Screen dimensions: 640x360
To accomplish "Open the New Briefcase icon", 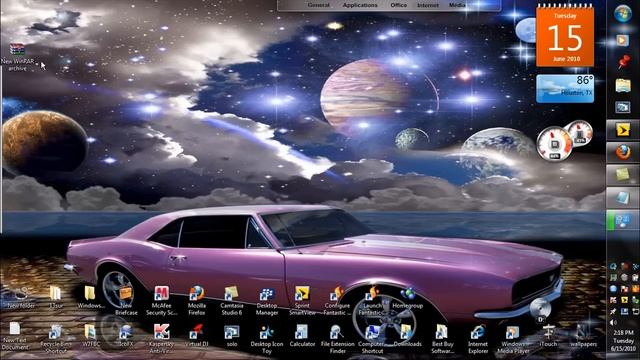I will pos(126,301).
